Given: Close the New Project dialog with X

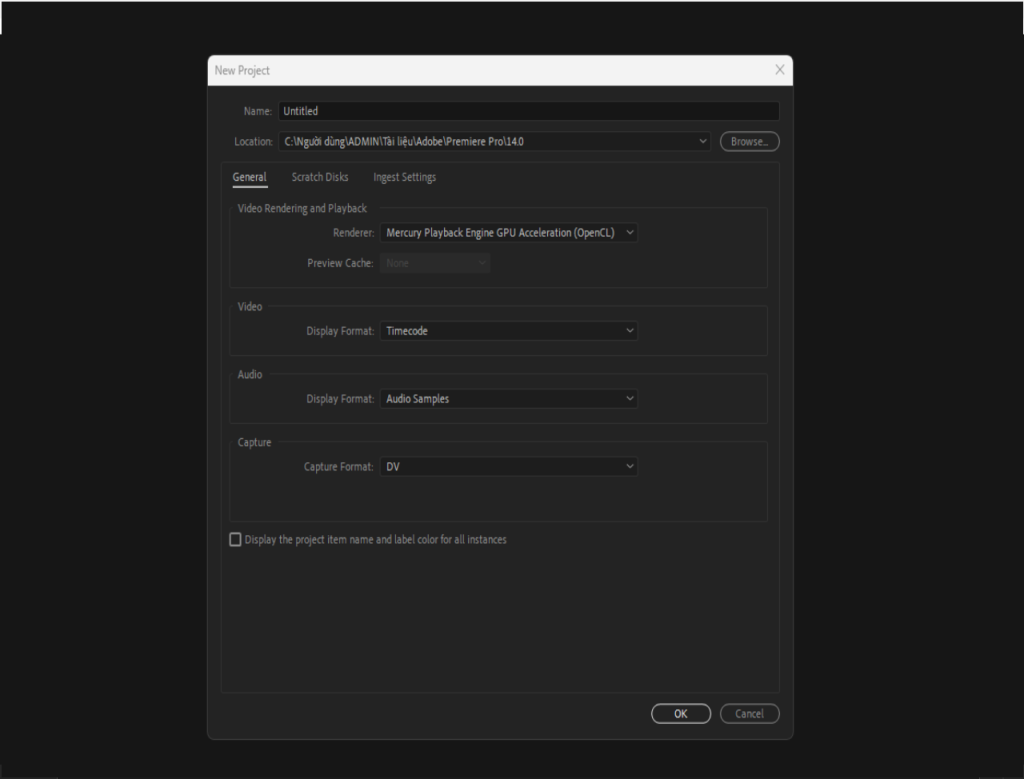Looking at the screenshot, I should pyautogui.click(x=780, y=70).
